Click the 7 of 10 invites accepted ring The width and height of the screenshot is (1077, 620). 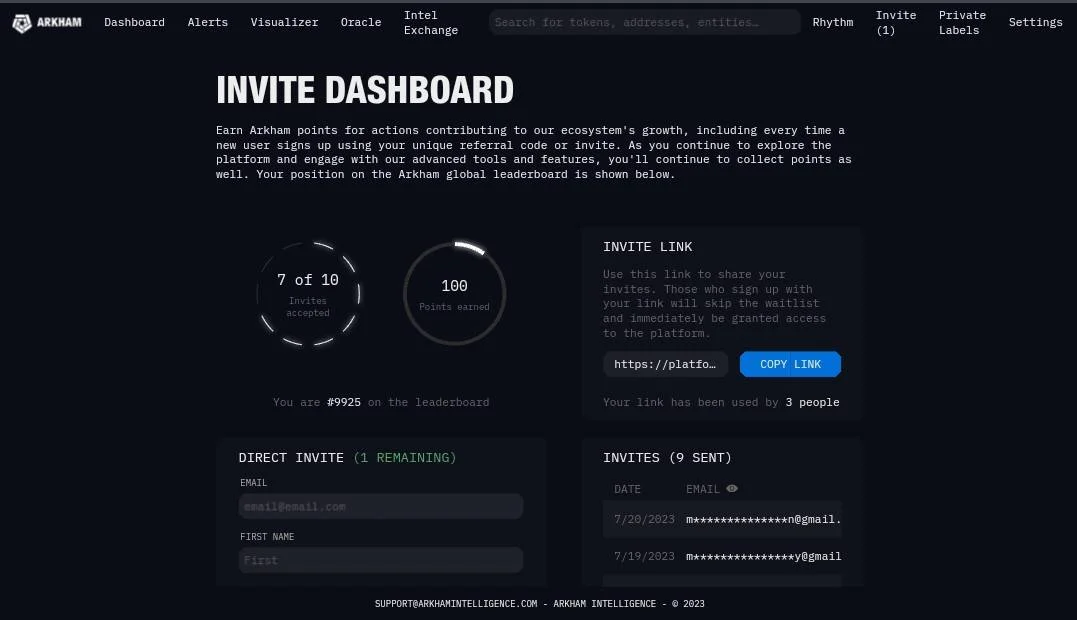[x=308, y=294]
